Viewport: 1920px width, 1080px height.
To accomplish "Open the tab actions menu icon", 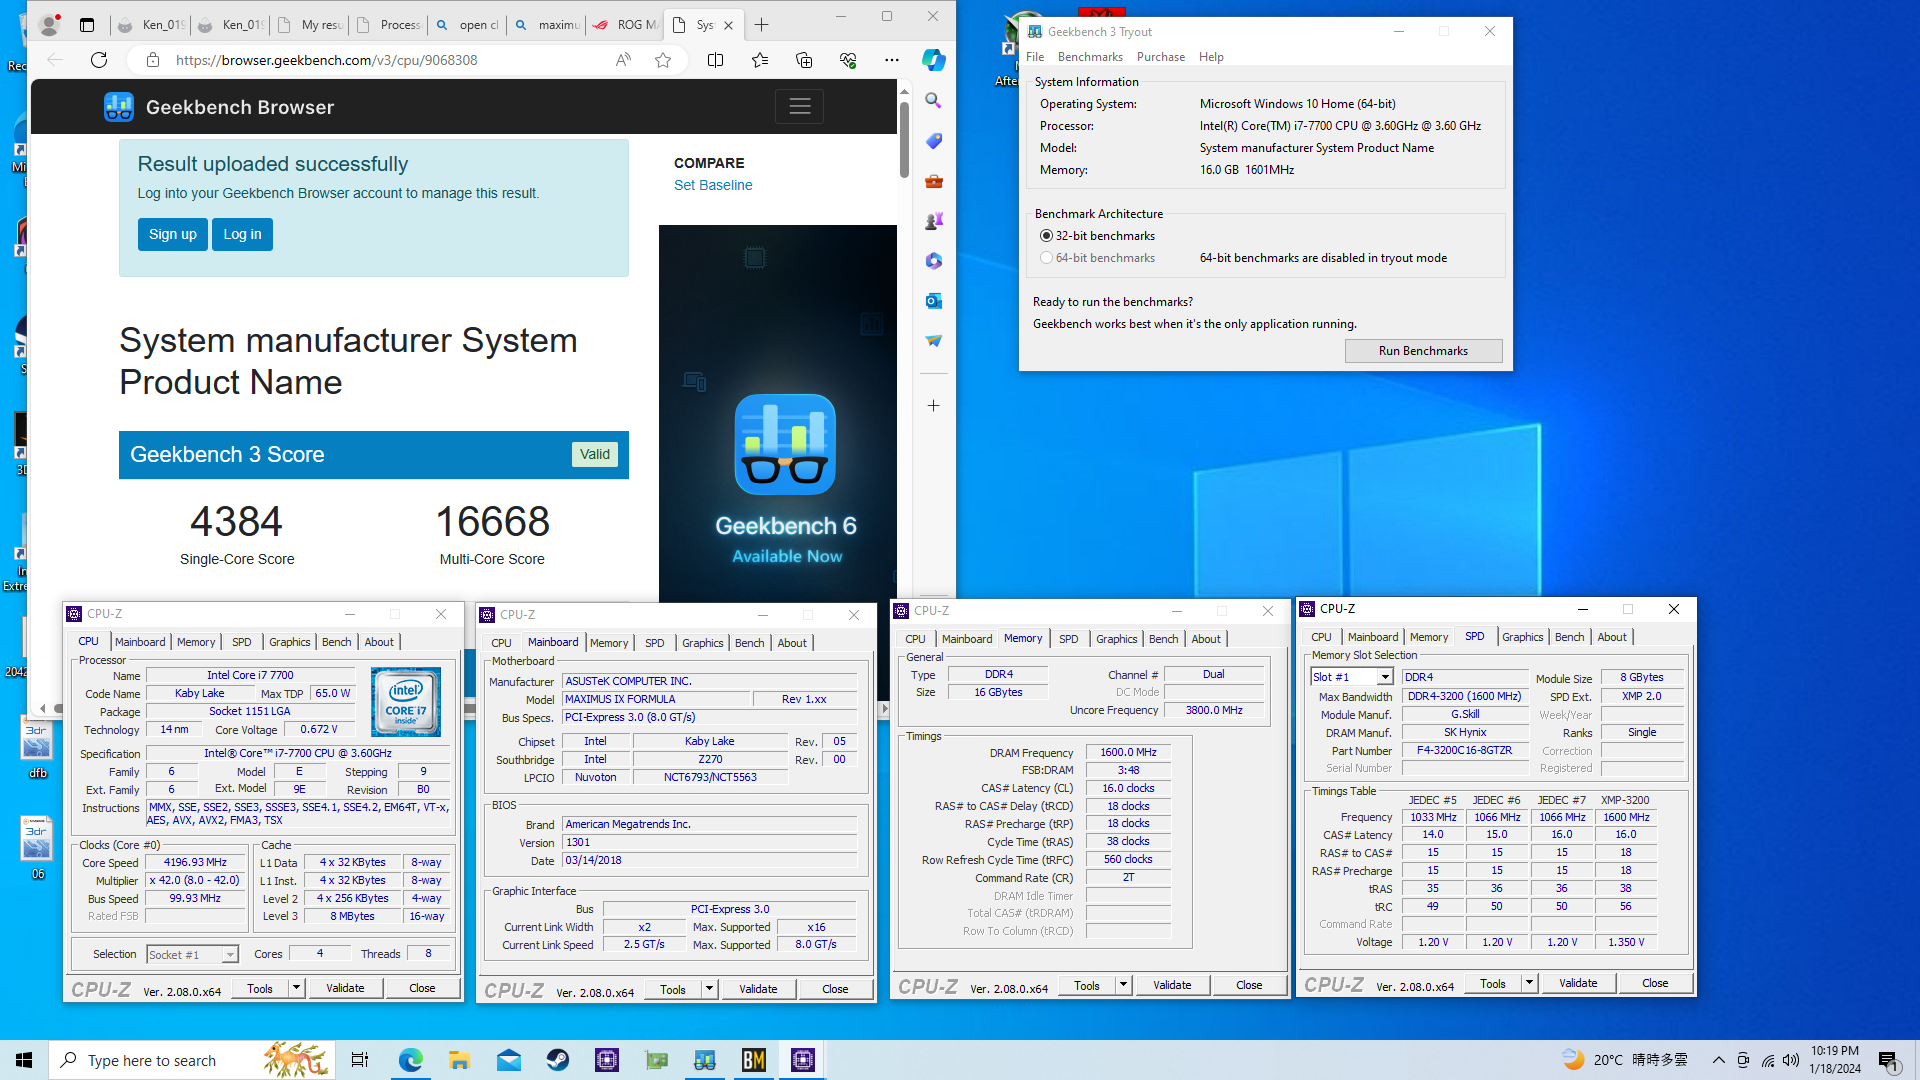I will [87, 24].
